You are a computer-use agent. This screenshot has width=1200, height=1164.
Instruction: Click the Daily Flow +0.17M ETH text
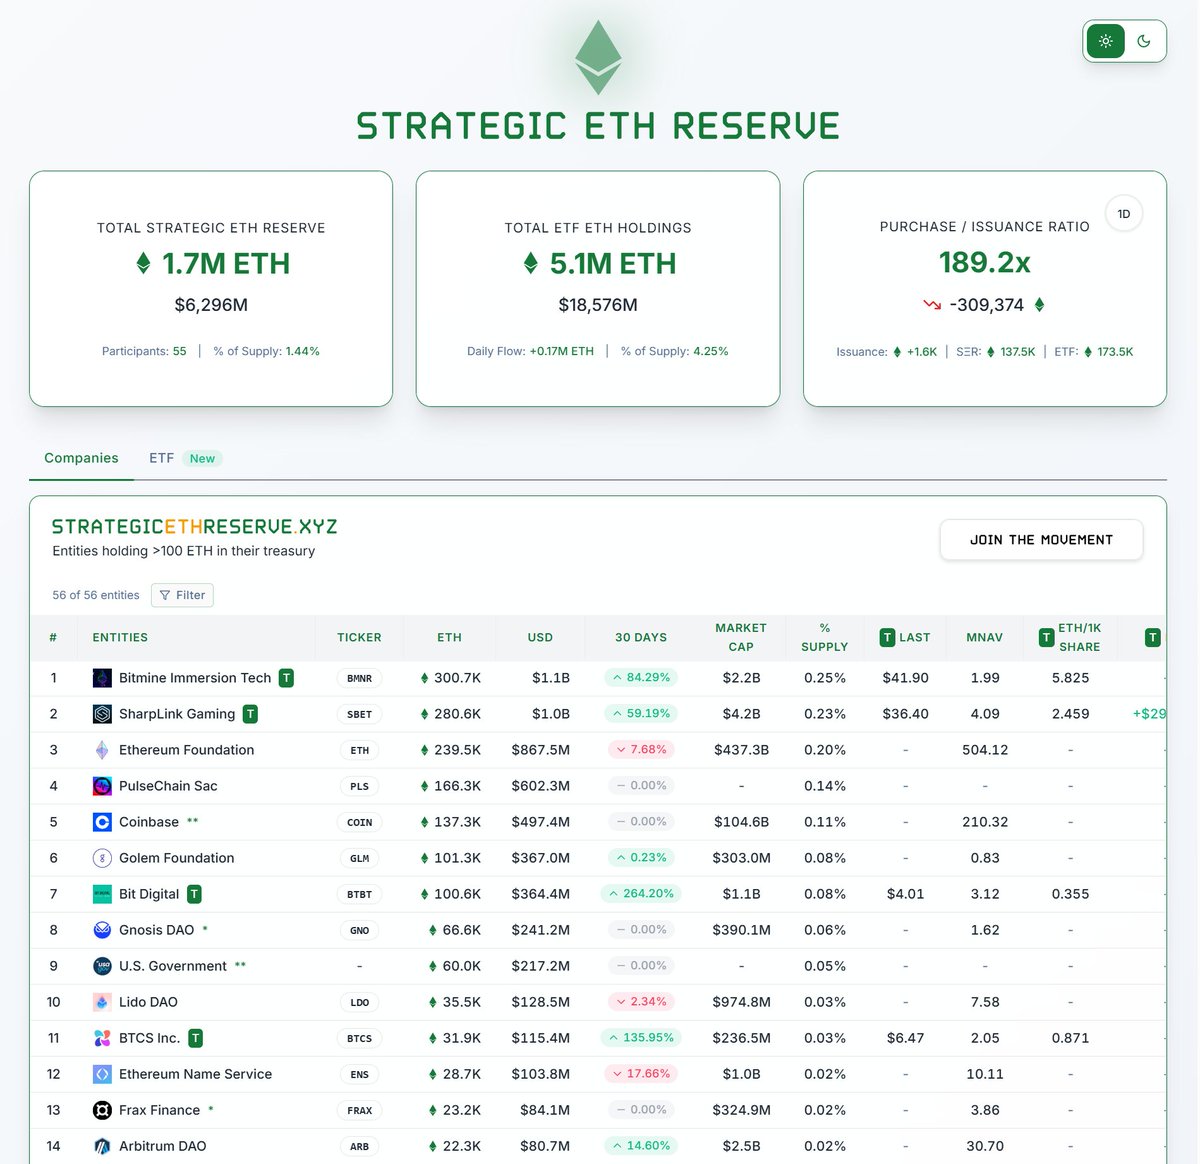pos(530,351)
